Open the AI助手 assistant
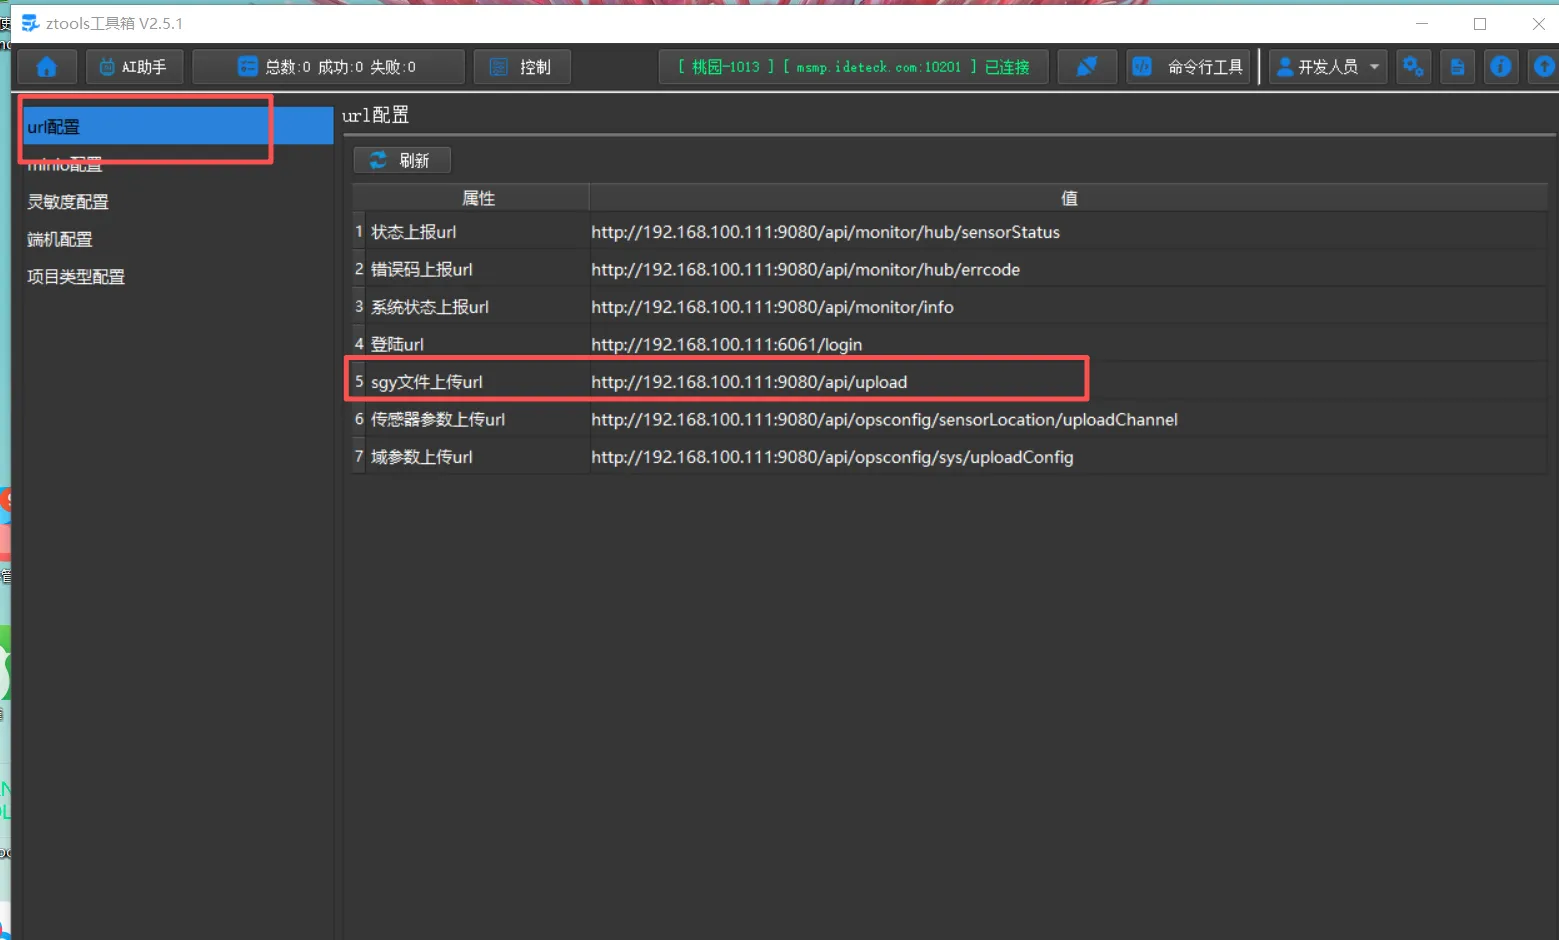 [x=133, y=67]
